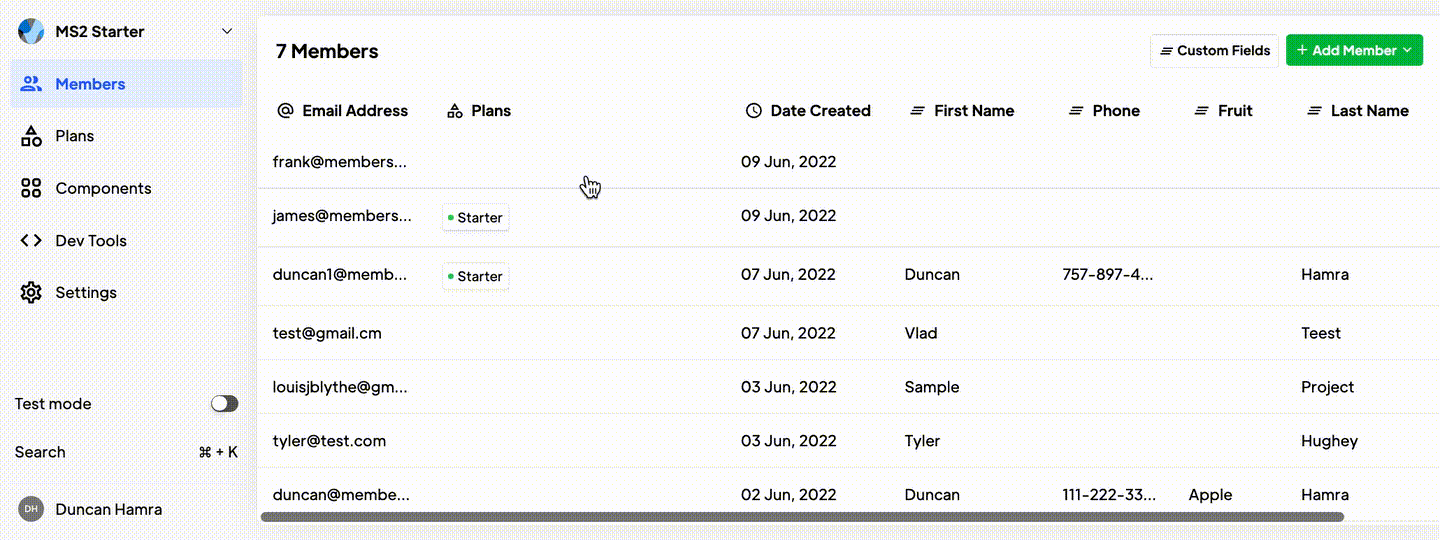Viewport: 1440px width, 540px height.
Task: Click the Members people icon in sidebar
Action: pos(31,84)
